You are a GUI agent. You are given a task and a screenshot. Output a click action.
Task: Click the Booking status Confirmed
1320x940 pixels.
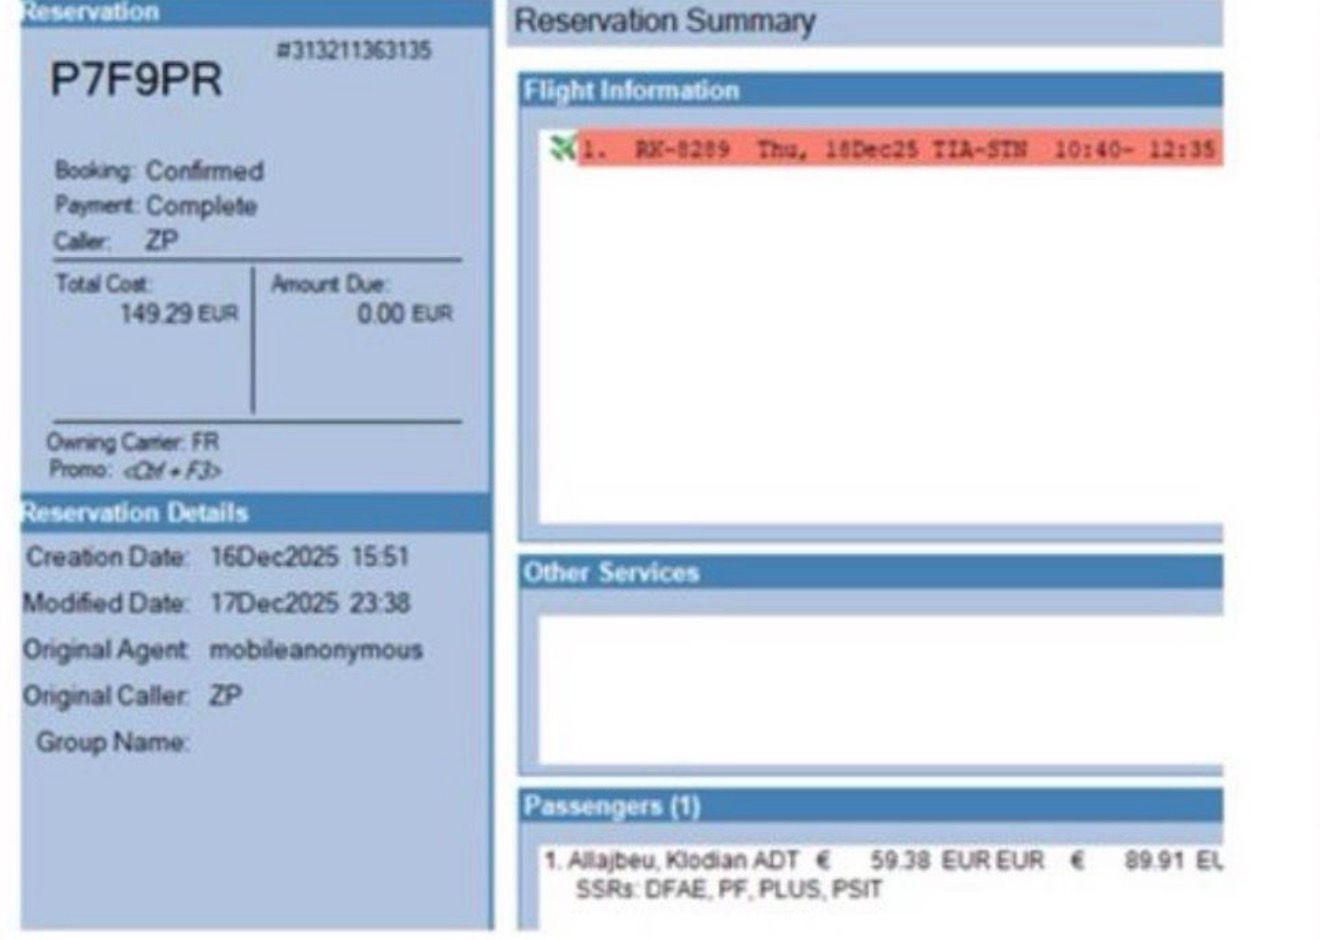[x=205, y=171]
